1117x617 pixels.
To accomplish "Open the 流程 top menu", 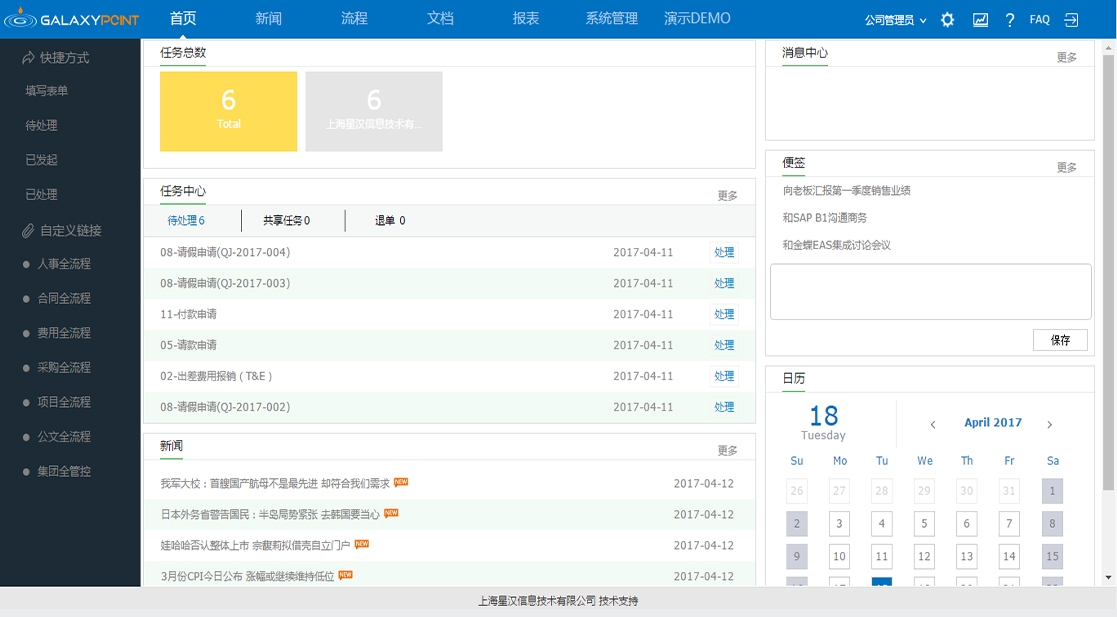I will 354,19.
